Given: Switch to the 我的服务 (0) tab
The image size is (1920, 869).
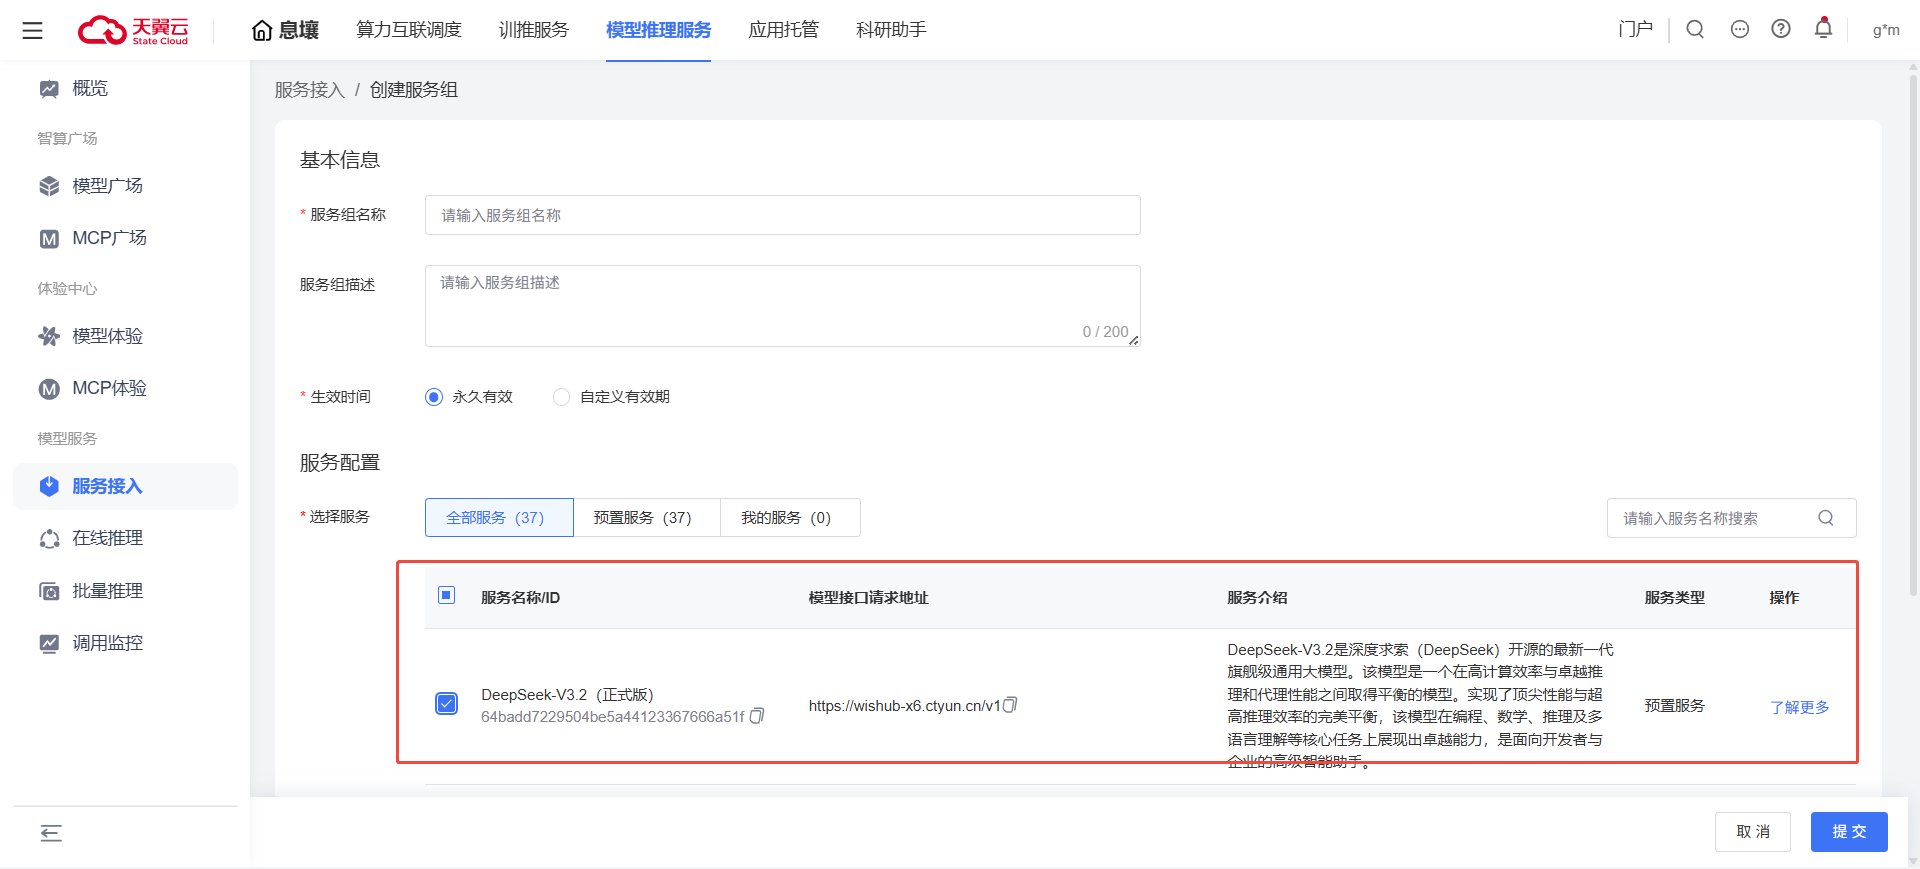Looking at the screenshot, I should pyautogui.click(x=786, y=518).
